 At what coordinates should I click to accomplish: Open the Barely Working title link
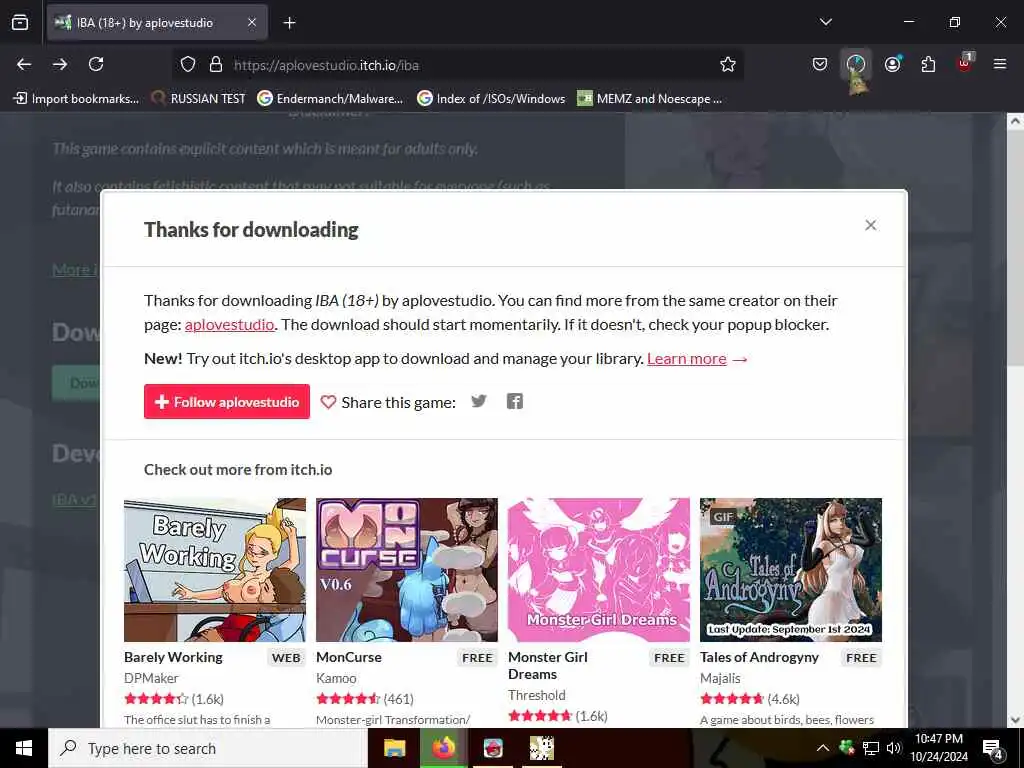click(x=173, y=657)
